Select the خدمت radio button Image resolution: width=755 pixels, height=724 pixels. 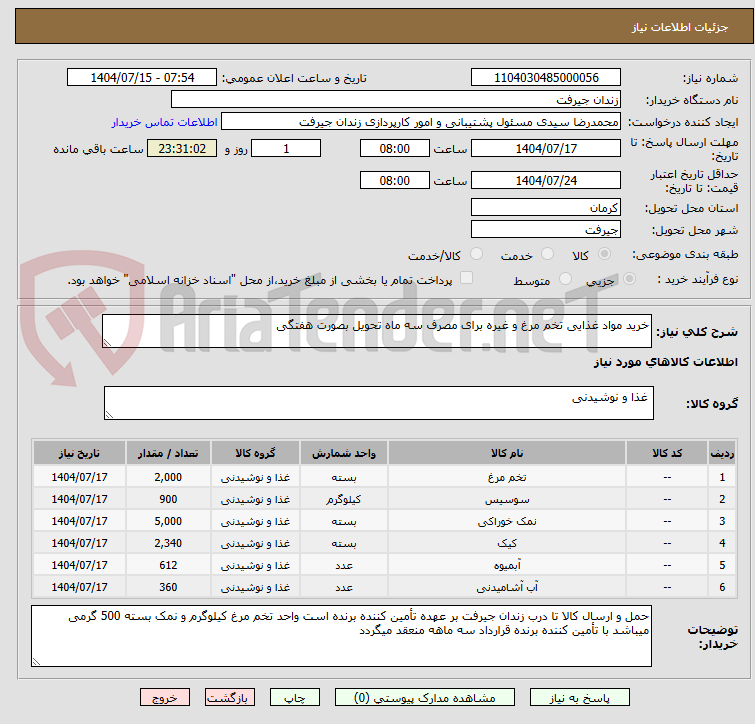[x=547, y=254]
